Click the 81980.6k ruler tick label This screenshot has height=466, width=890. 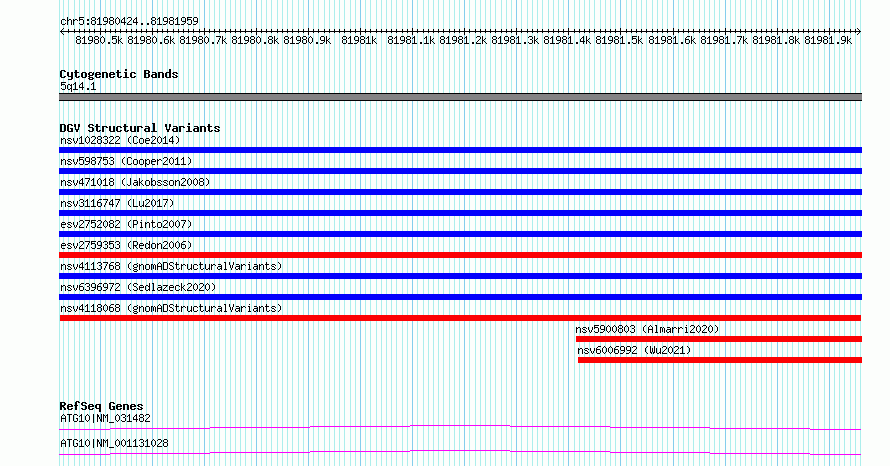coord(151,40)
